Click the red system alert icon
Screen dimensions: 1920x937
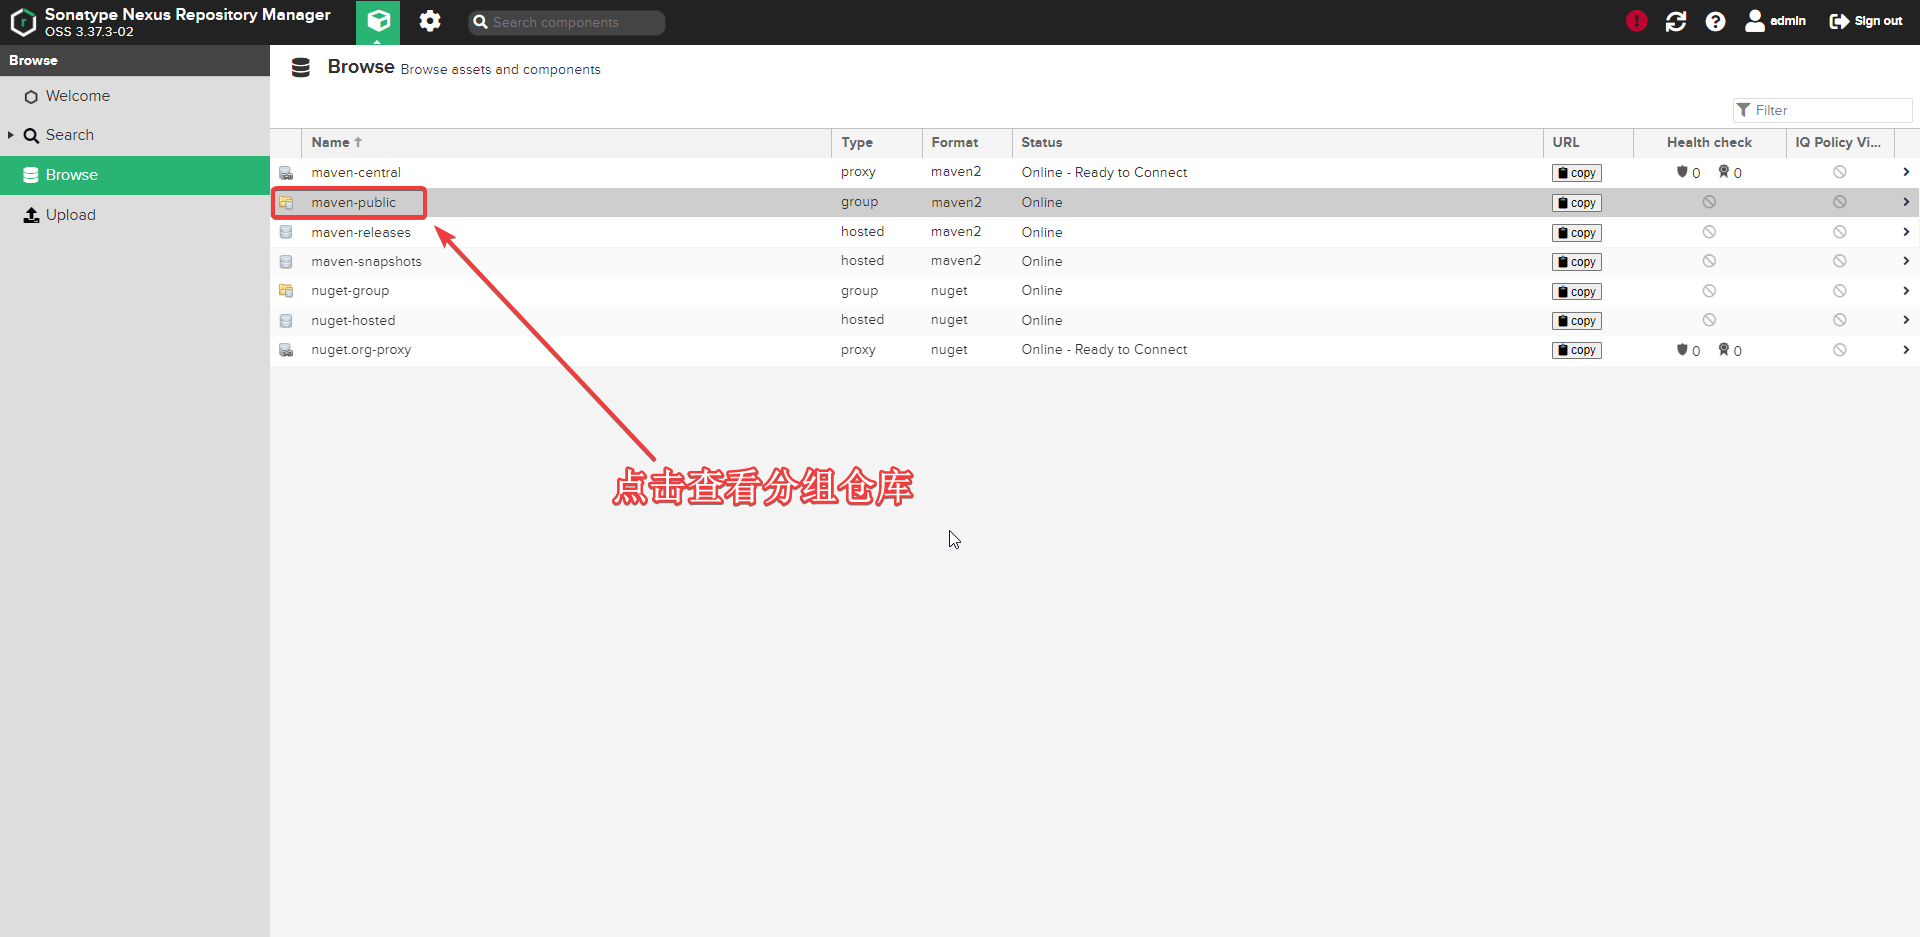1636,21
